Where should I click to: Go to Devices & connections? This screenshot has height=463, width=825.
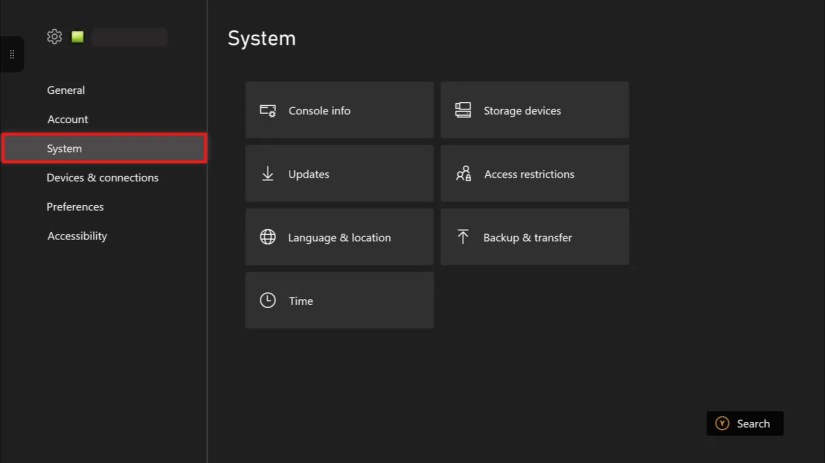tap(103, 178)
